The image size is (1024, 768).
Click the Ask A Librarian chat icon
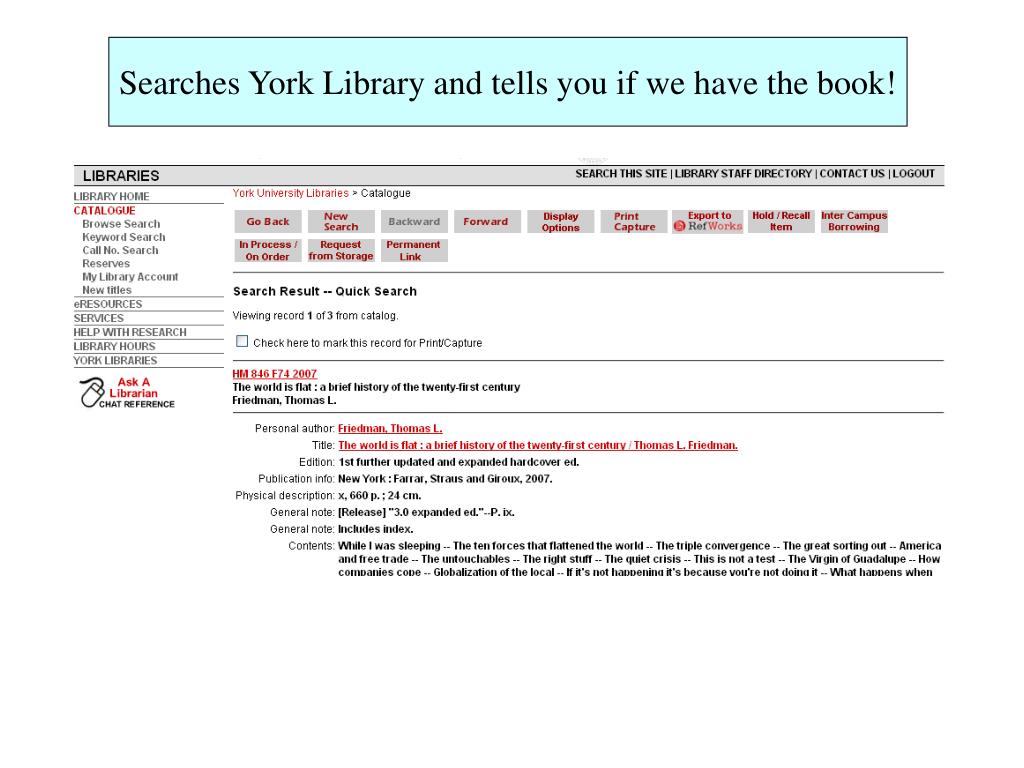[127, 392]
